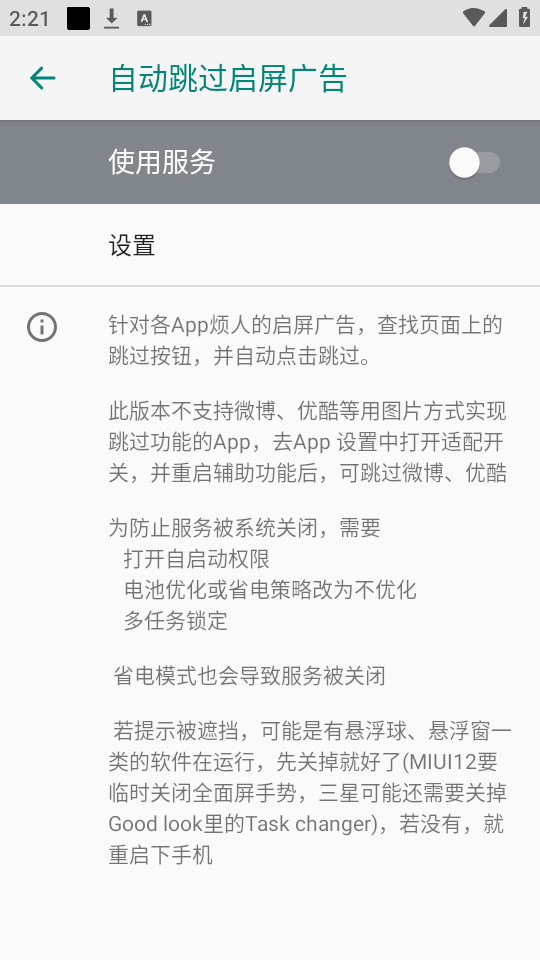Tap the download icon in status bar
The width and height of the screenshot is (540, 960).
click(x=111, y=18)
